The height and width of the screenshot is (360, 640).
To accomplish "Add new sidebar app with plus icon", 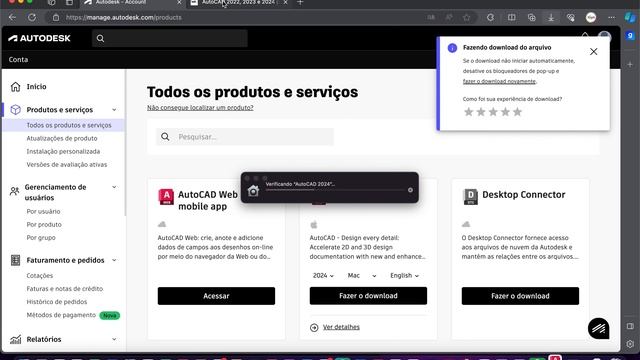I will coord(630,64).
